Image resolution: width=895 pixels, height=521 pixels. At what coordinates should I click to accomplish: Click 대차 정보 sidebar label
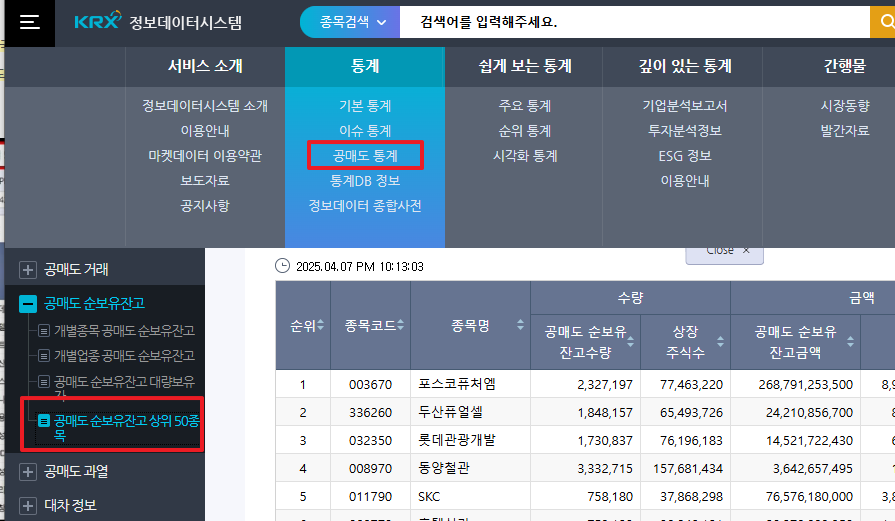tap(70, 506)
